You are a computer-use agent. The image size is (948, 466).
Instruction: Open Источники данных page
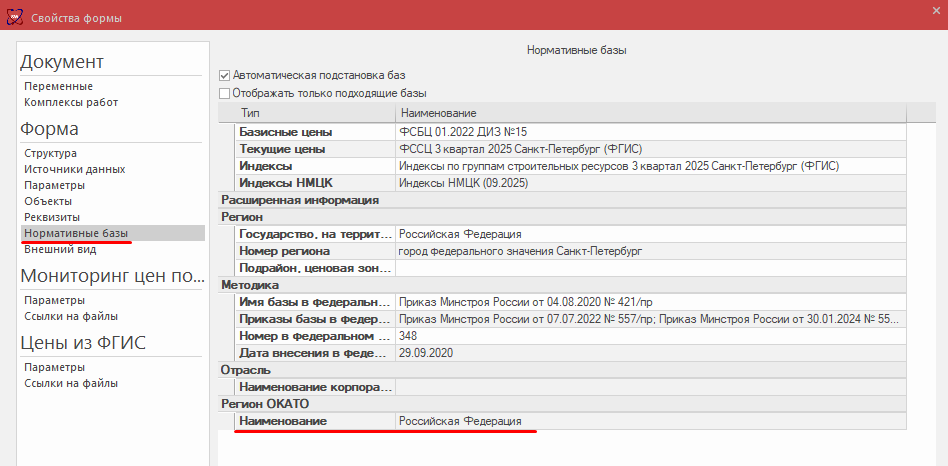[x=75, y=169]
